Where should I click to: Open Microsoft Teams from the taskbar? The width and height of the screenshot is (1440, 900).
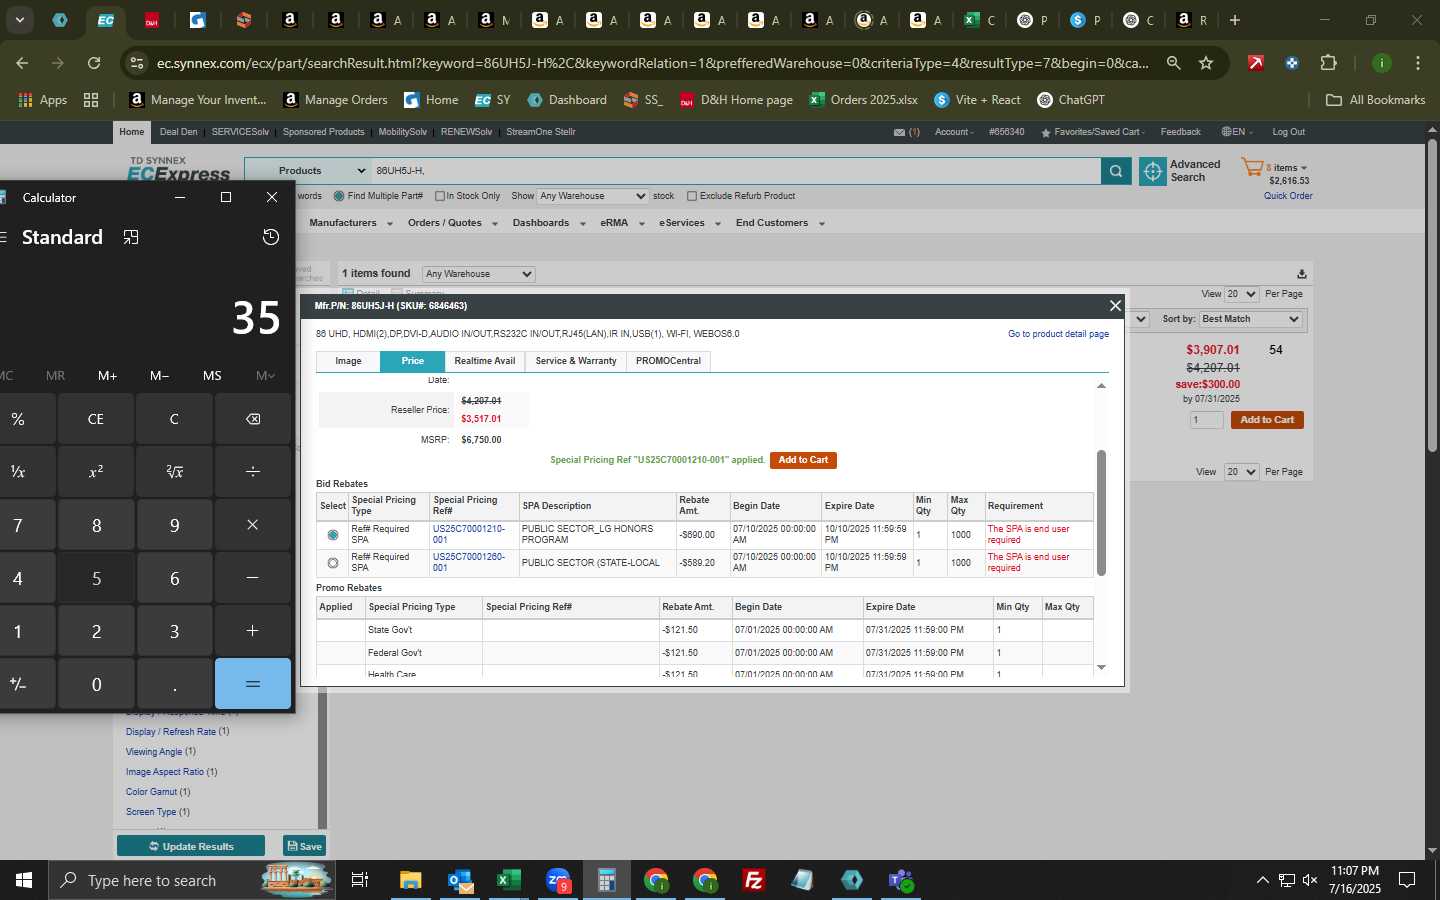(x=901, y=880)
